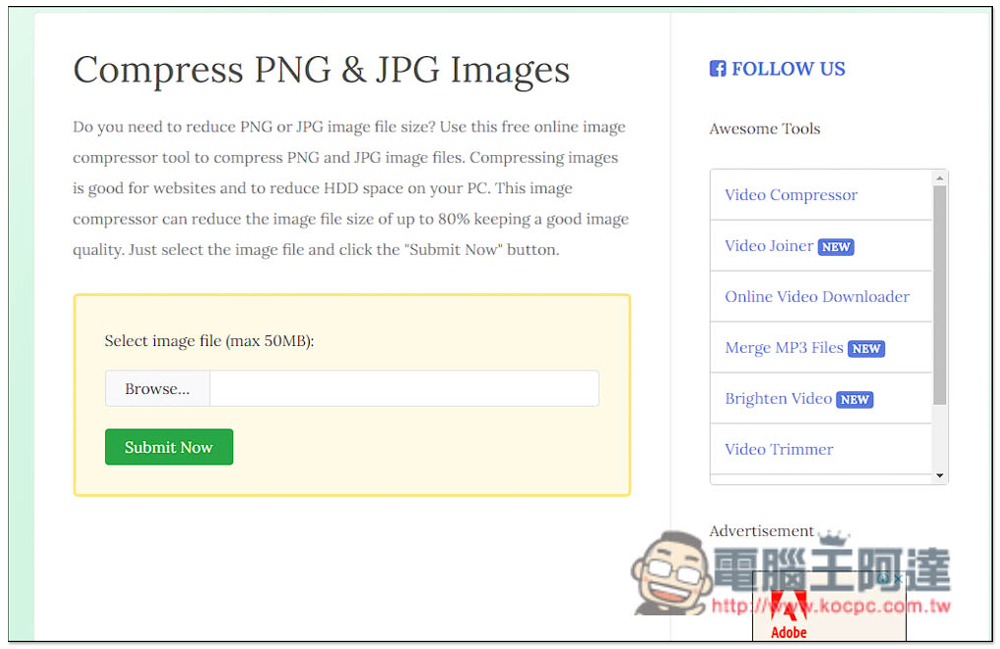Click the Adobe logo in the advertisement
Viewport: 1000px width, 649px height.
click(789, 615)
